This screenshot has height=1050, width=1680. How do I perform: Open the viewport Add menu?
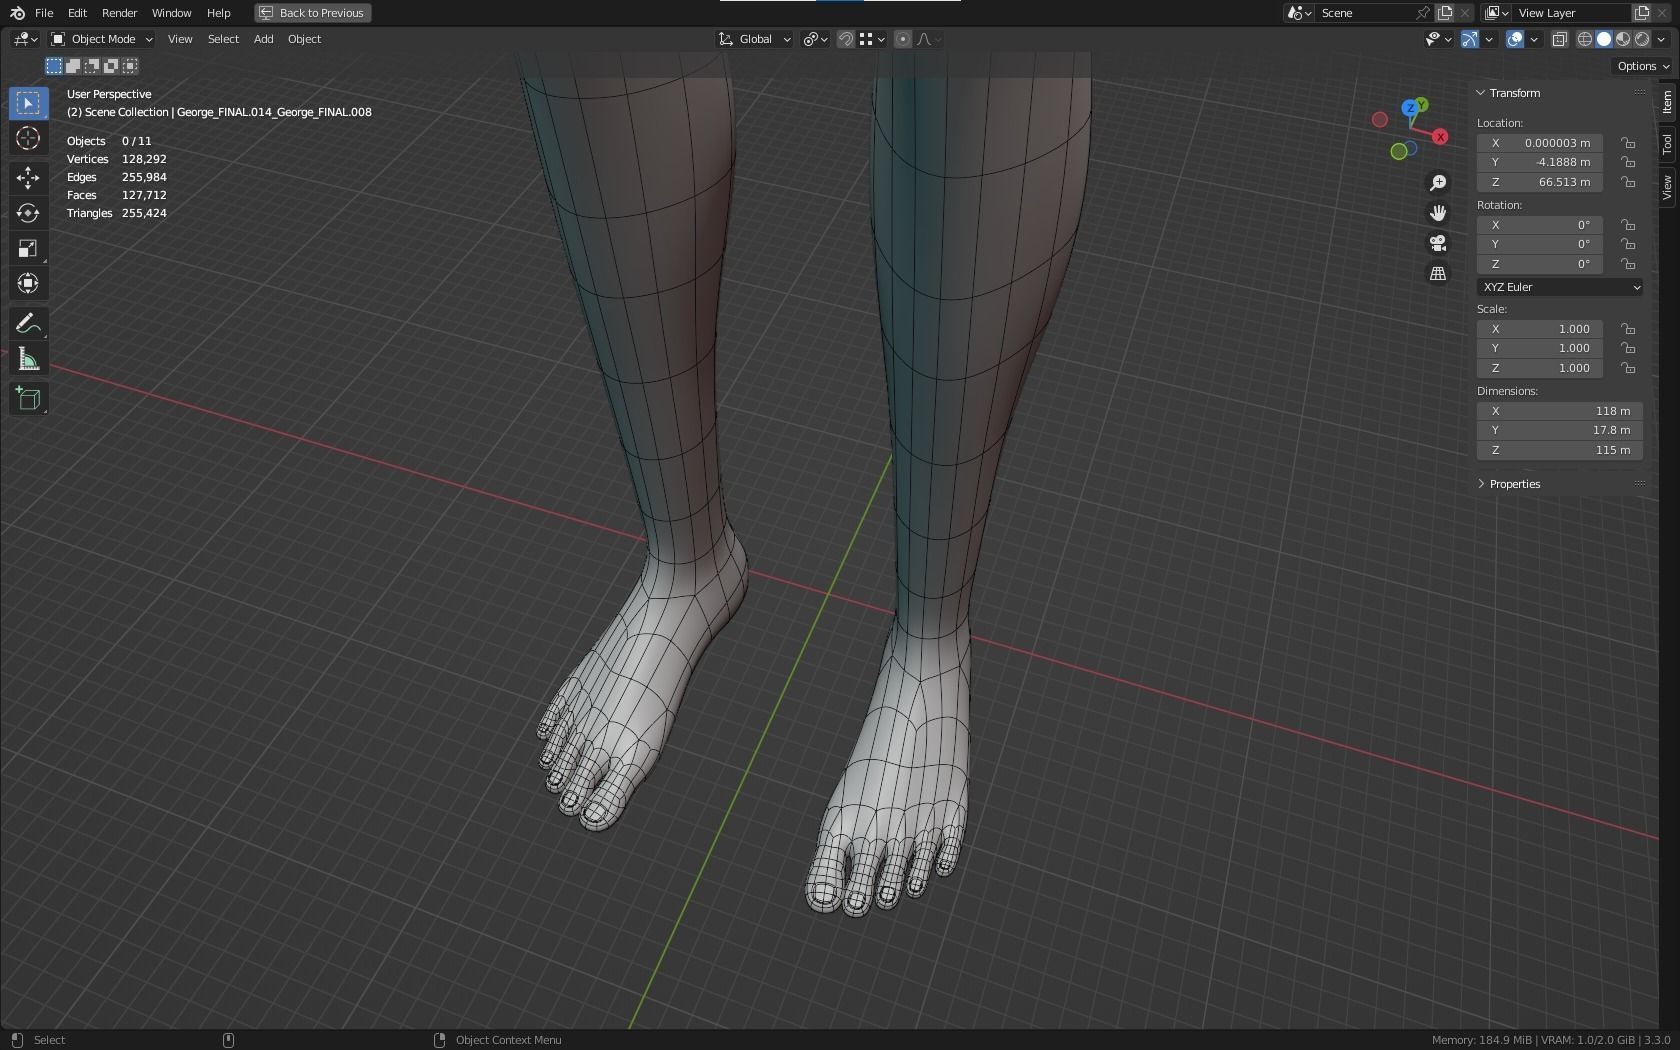click(x=263, y=39)
